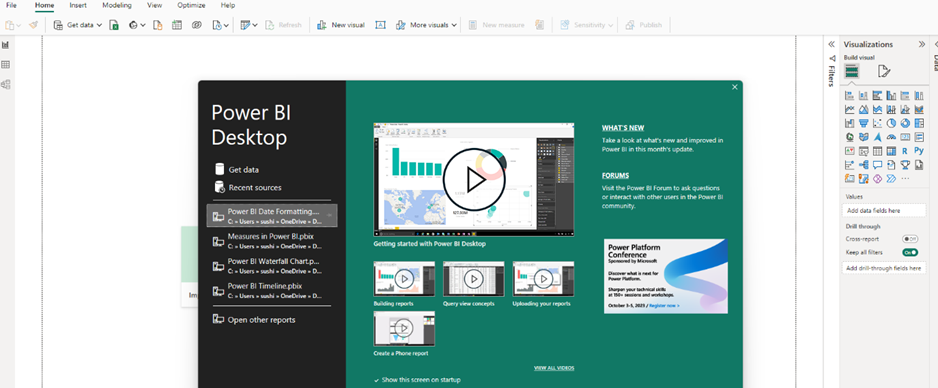938x388 pixels.
Task: Open Power BI Timeline.pbix recent file
Action: pos(272,291)
